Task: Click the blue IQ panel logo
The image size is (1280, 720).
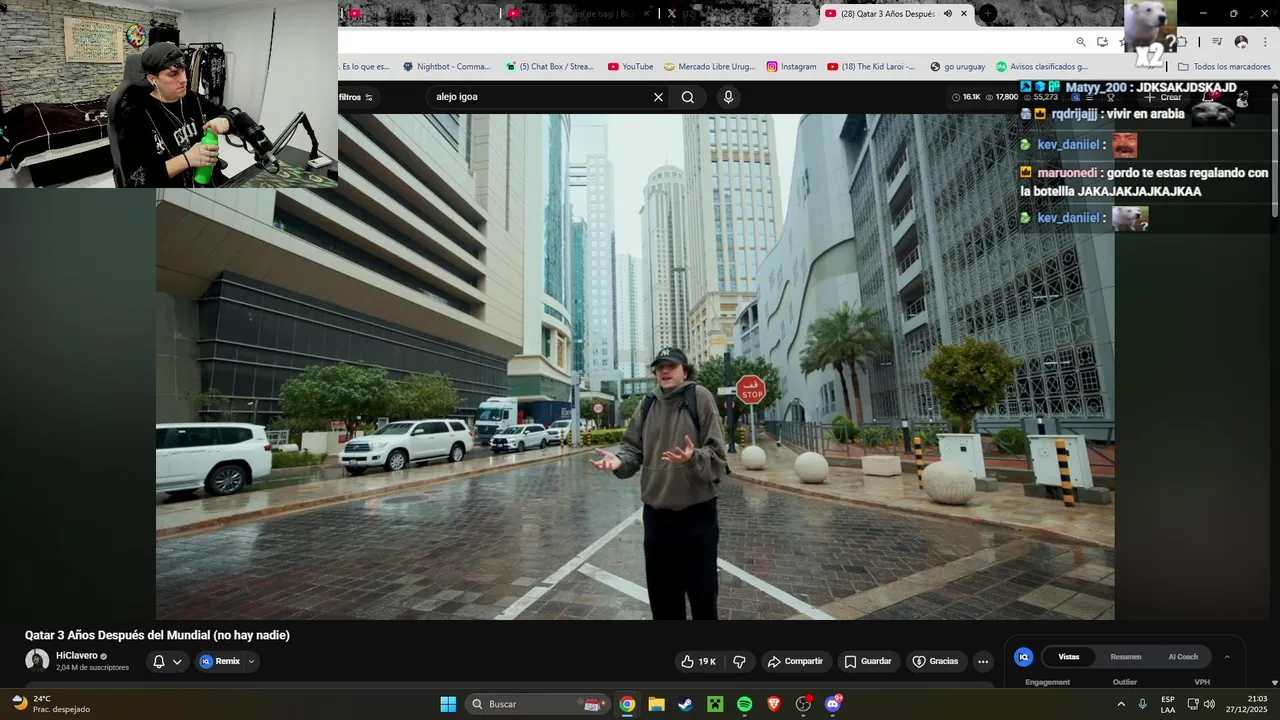Action: (1023, 657)
